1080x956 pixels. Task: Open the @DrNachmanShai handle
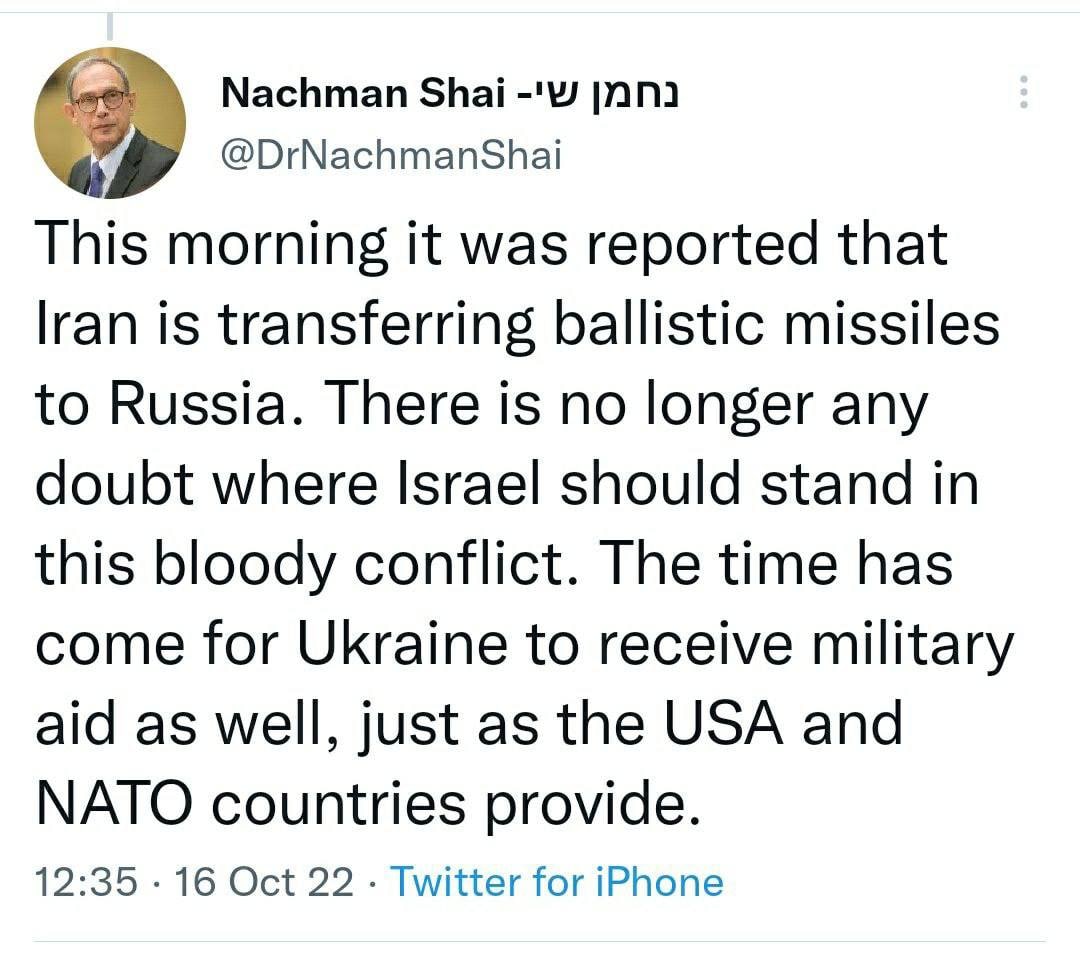pyautogui.click(x=390, y=155)
